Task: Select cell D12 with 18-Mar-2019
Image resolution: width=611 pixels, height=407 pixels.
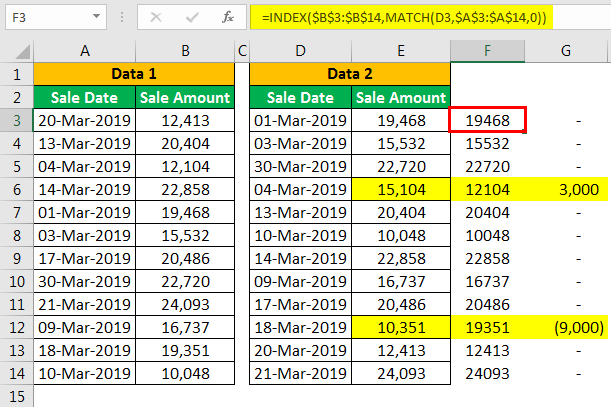Action: (300, 327)
